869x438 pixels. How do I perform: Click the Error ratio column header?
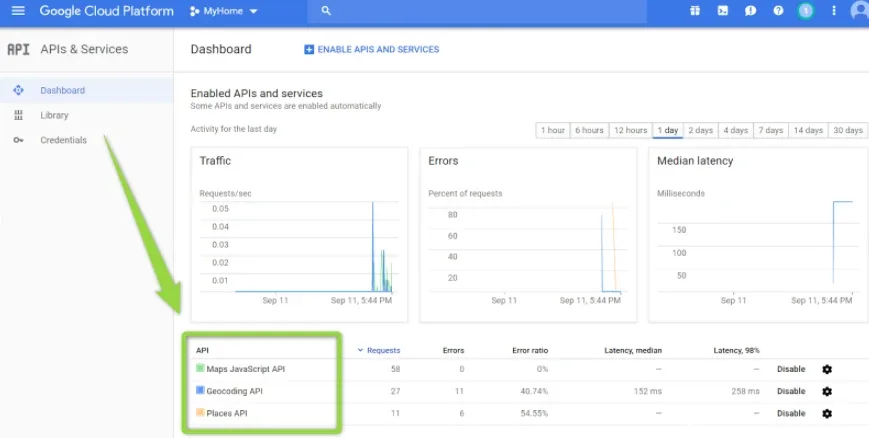[x=530, y=350]
